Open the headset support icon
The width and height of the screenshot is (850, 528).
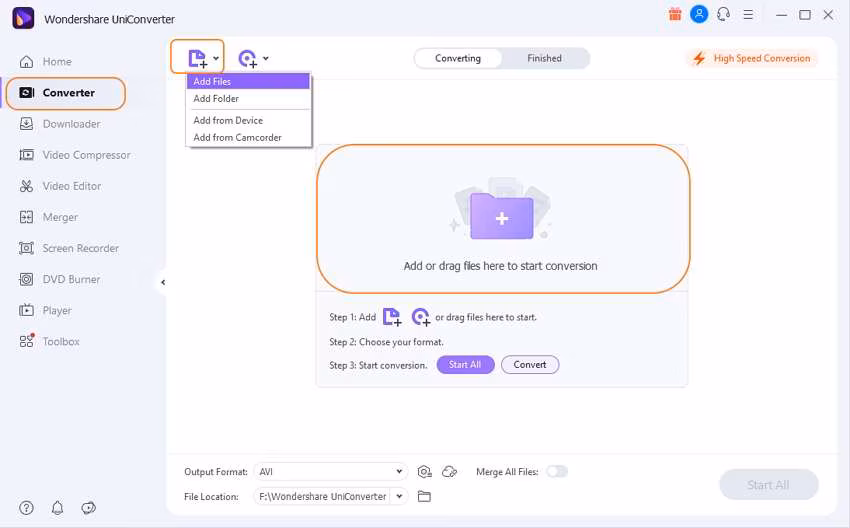pyautogui.click(x=723, y=14)
